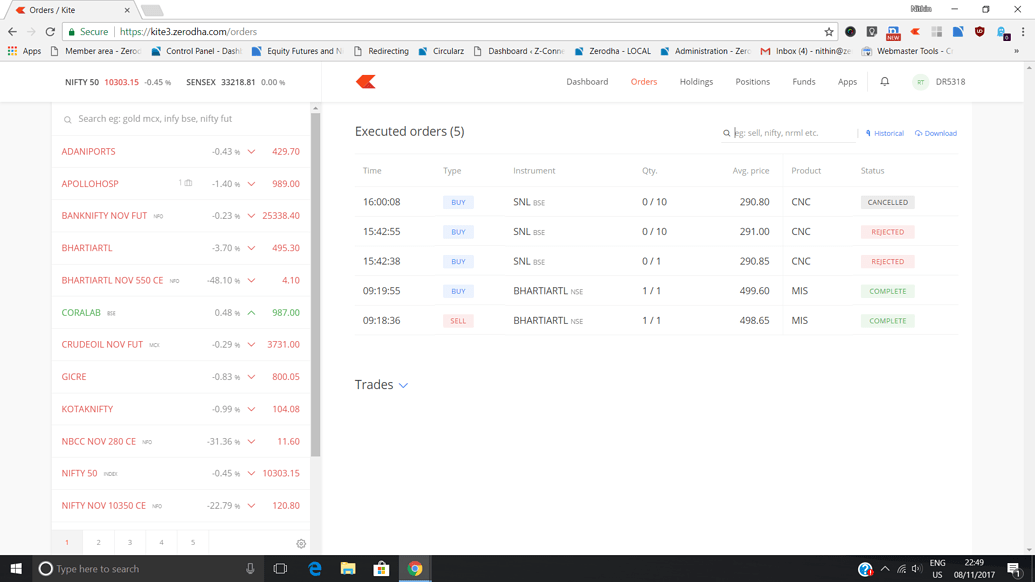1035x582 pixels.
Task: Bookmark the page using the star icon
Action: point(828,31)
